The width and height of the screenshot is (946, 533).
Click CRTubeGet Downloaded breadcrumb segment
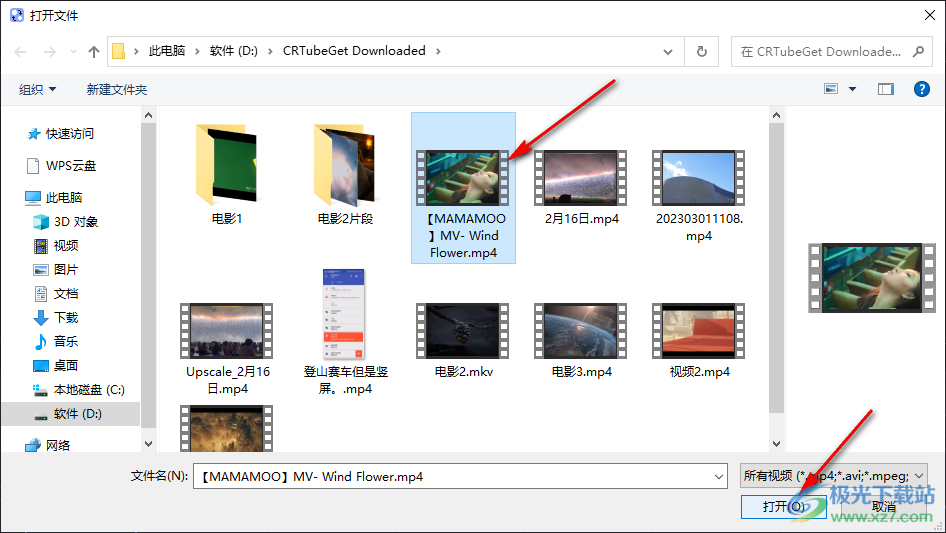(354, 51)
